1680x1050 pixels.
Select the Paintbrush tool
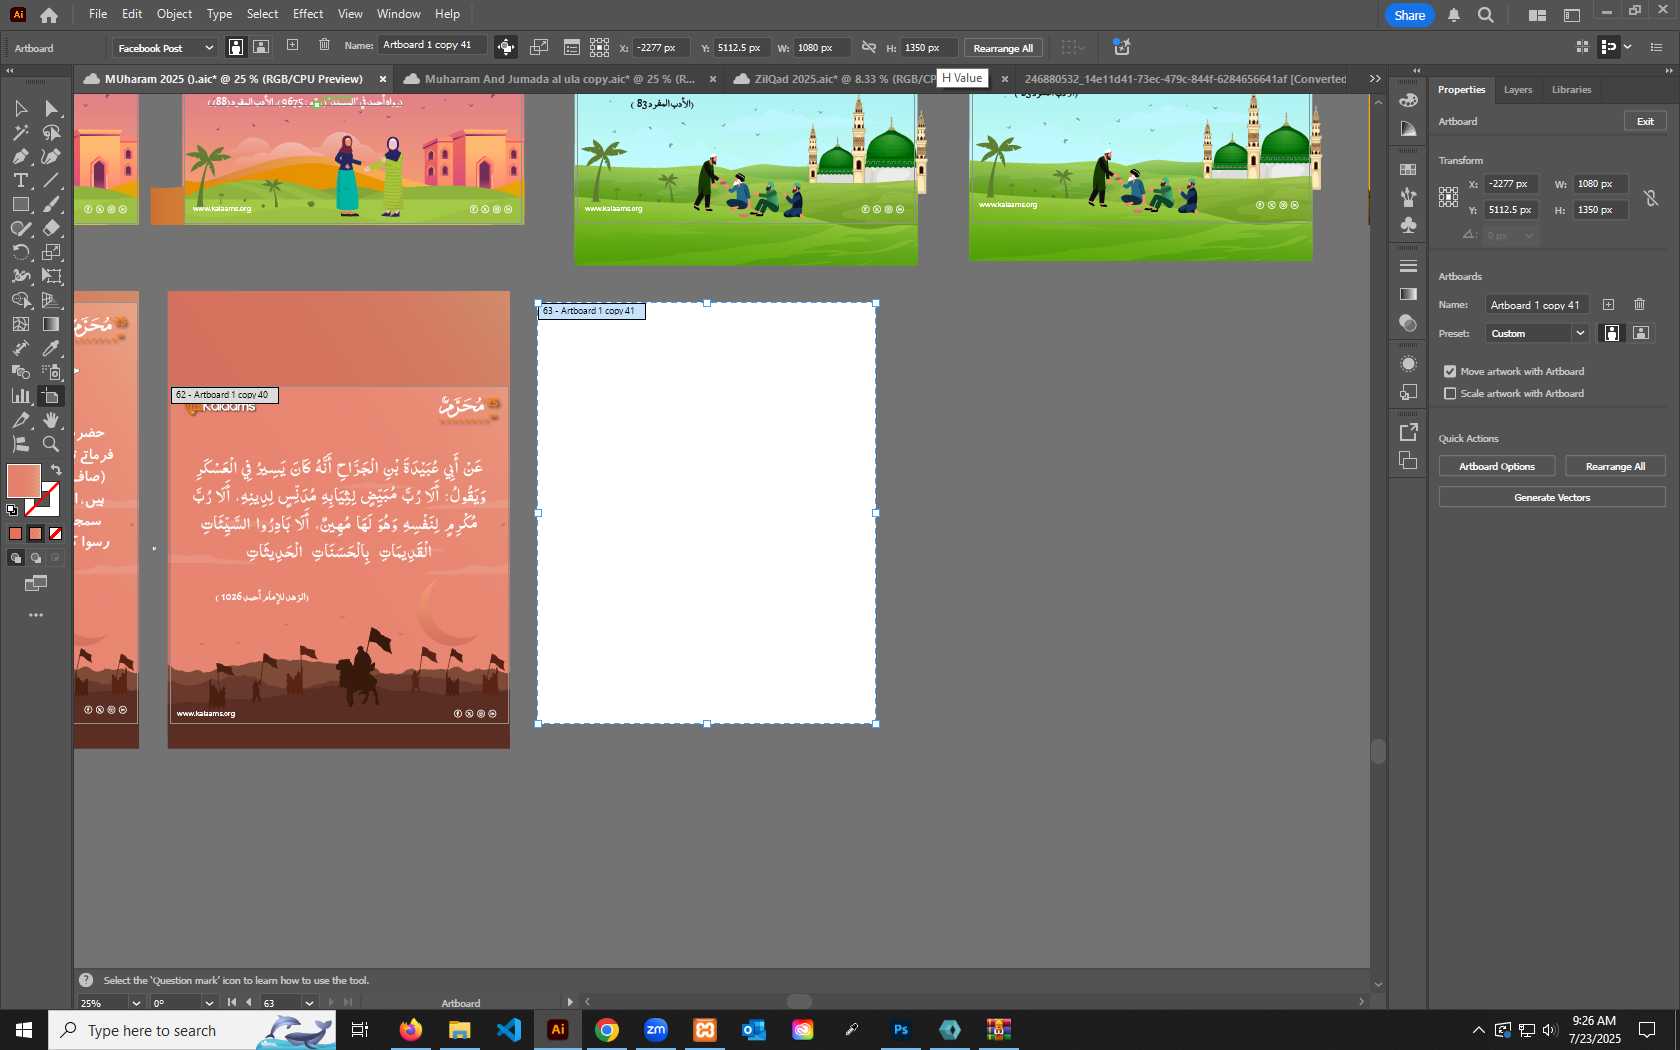pyautogui.click(x=52, y=204)
